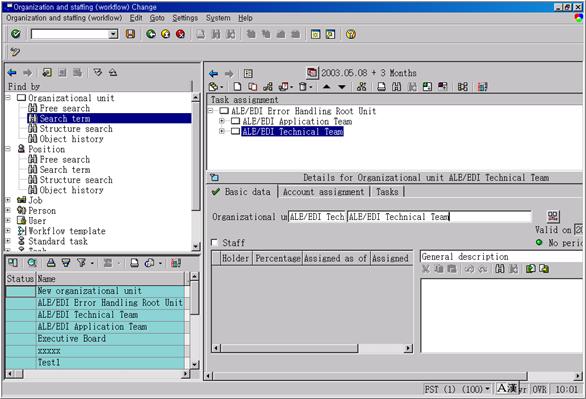Collapse the Position search node

coord(8,149)
